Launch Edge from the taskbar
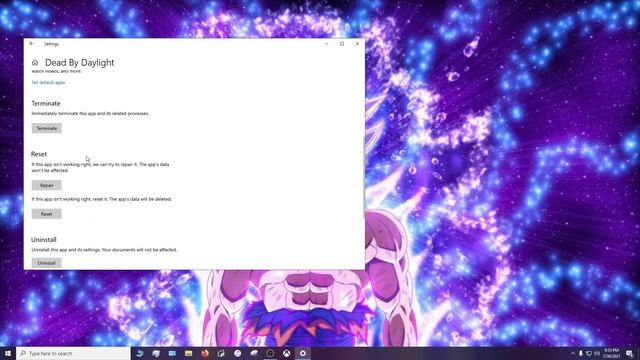The height and width of the screenshot is (360, 640). (x=140, y=353)
